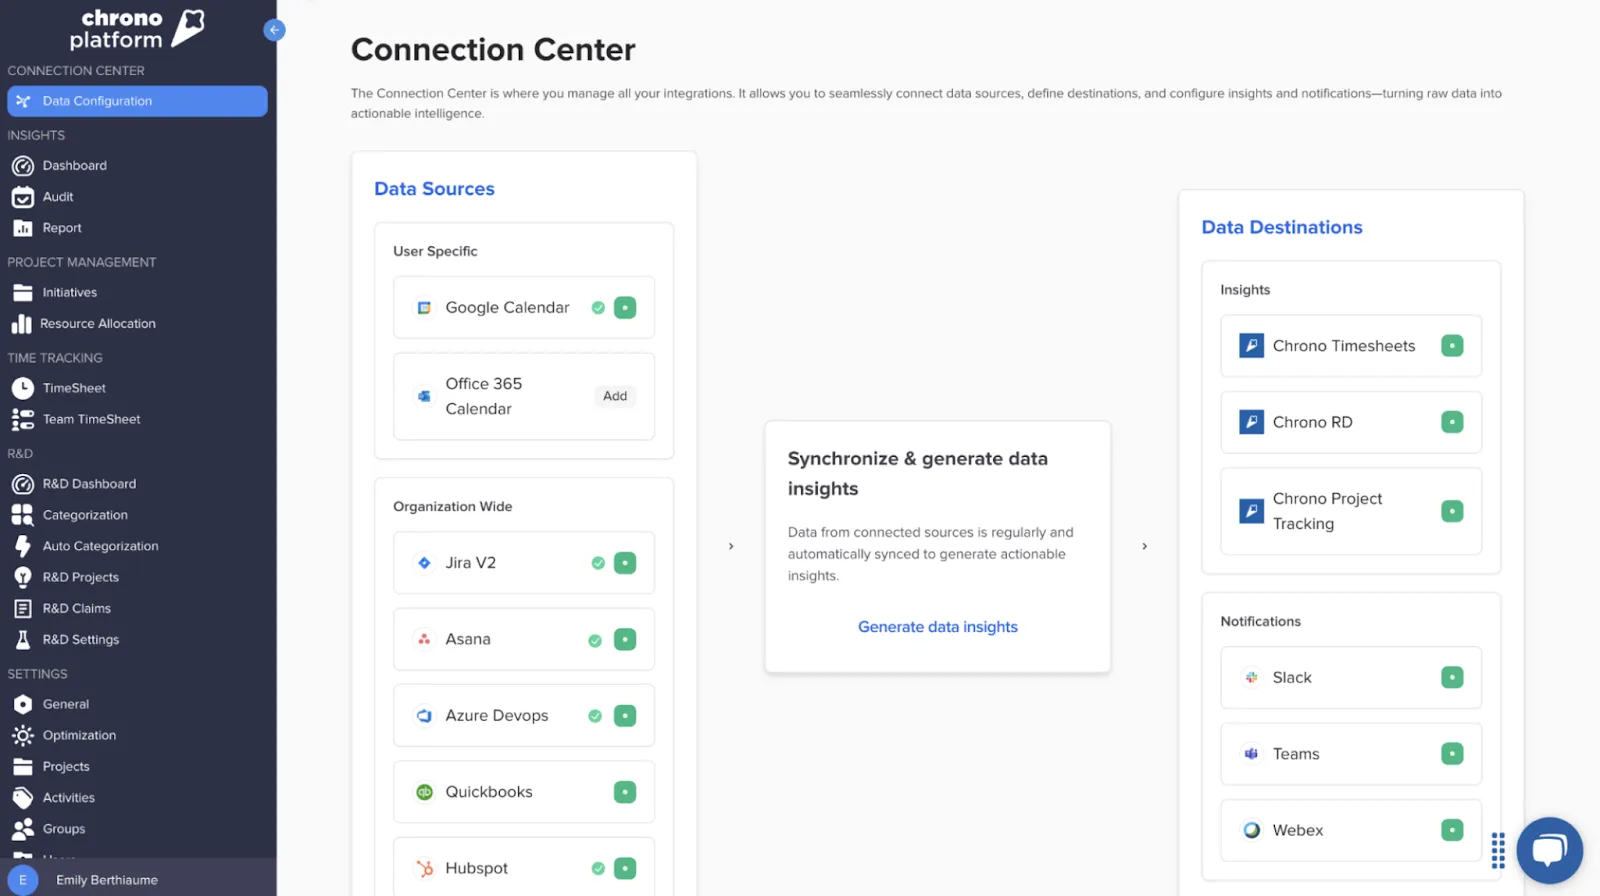
Task: Open the chat support widget
Action: click(1549, 850)
